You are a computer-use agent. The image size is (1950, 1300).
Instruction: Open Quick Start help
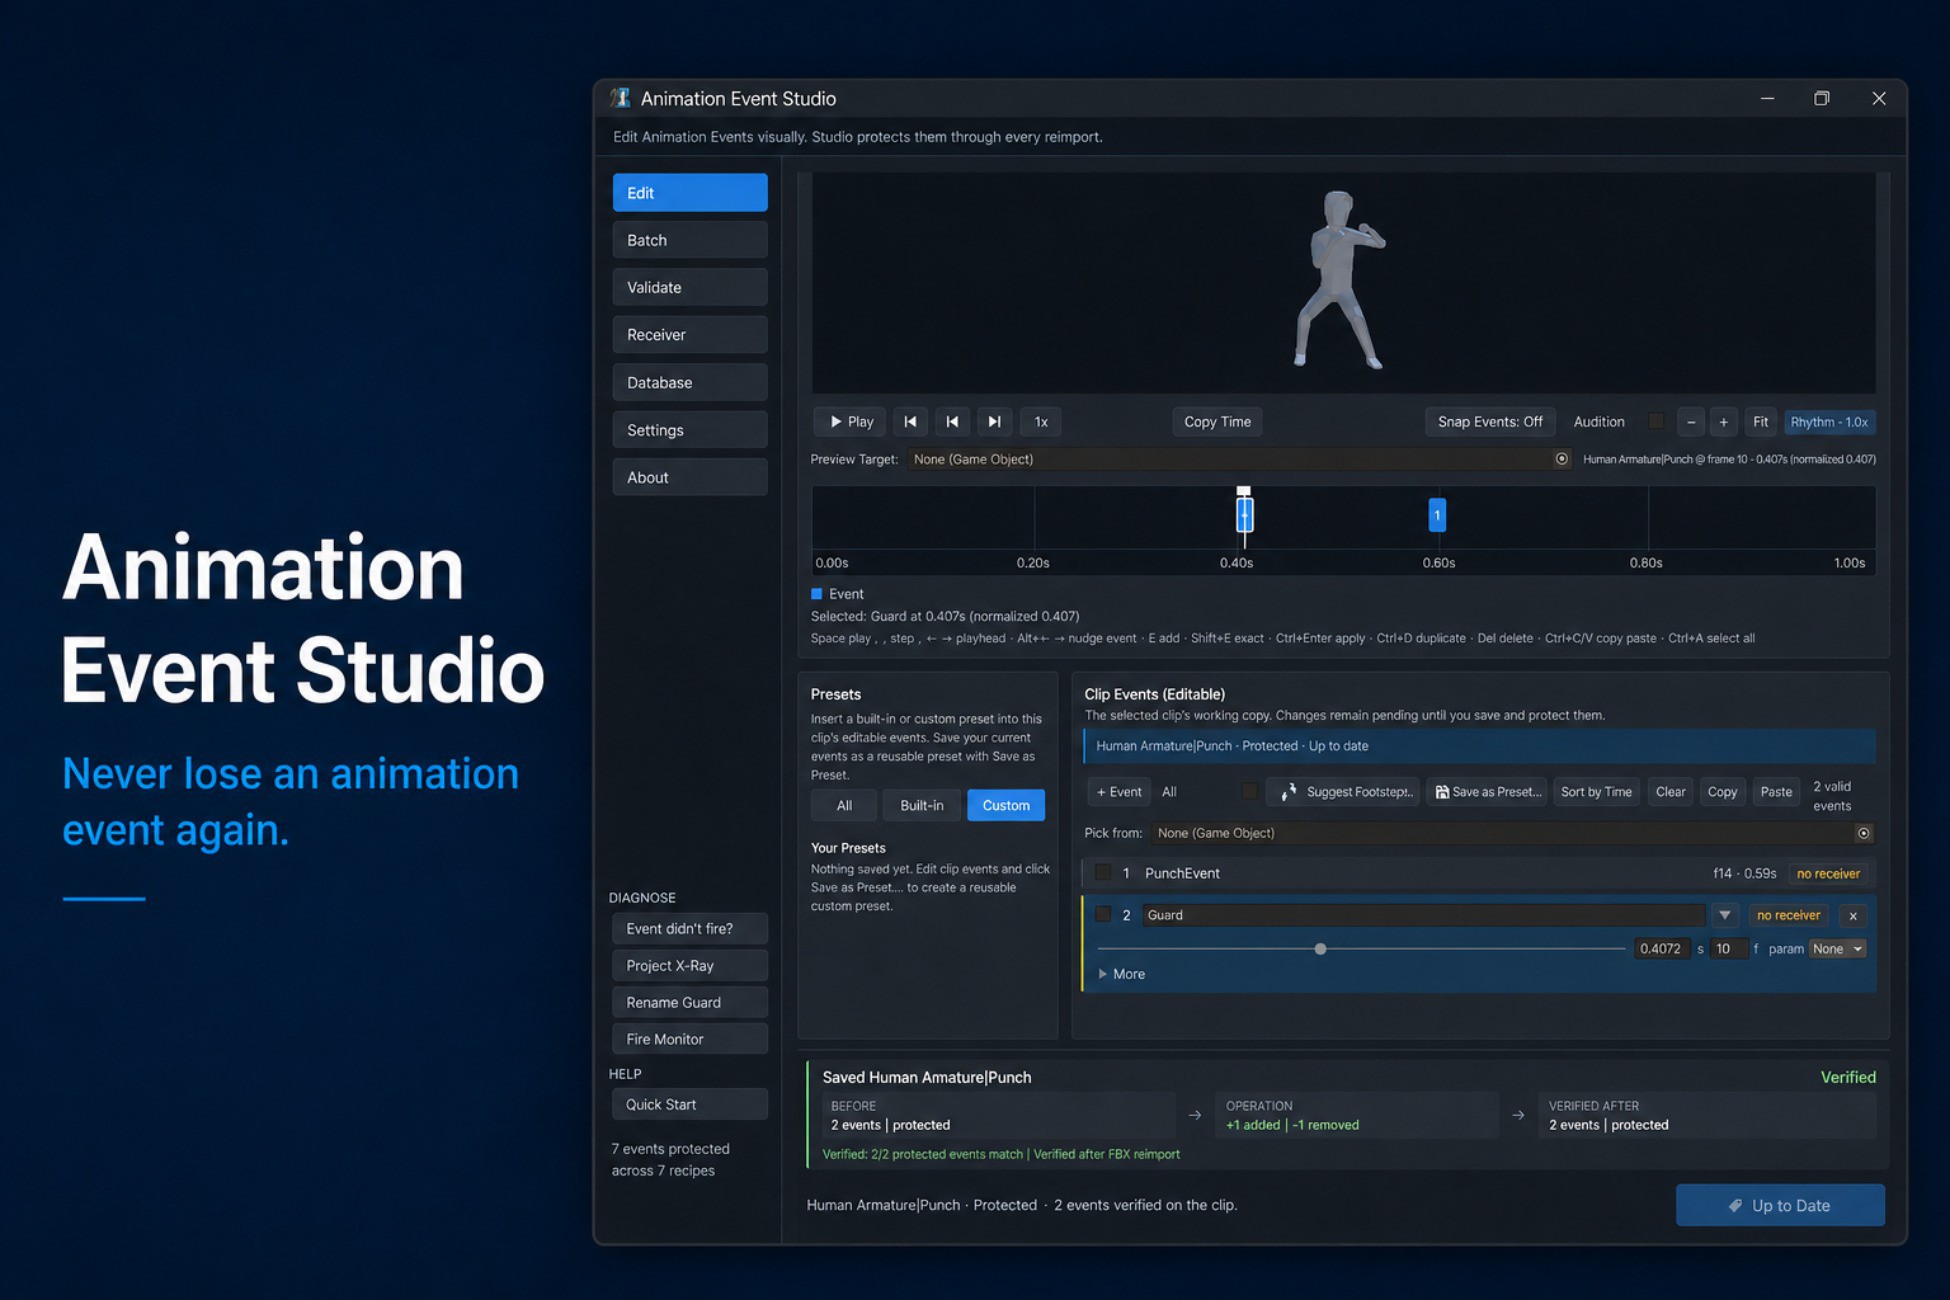(x=690, y=1105)
